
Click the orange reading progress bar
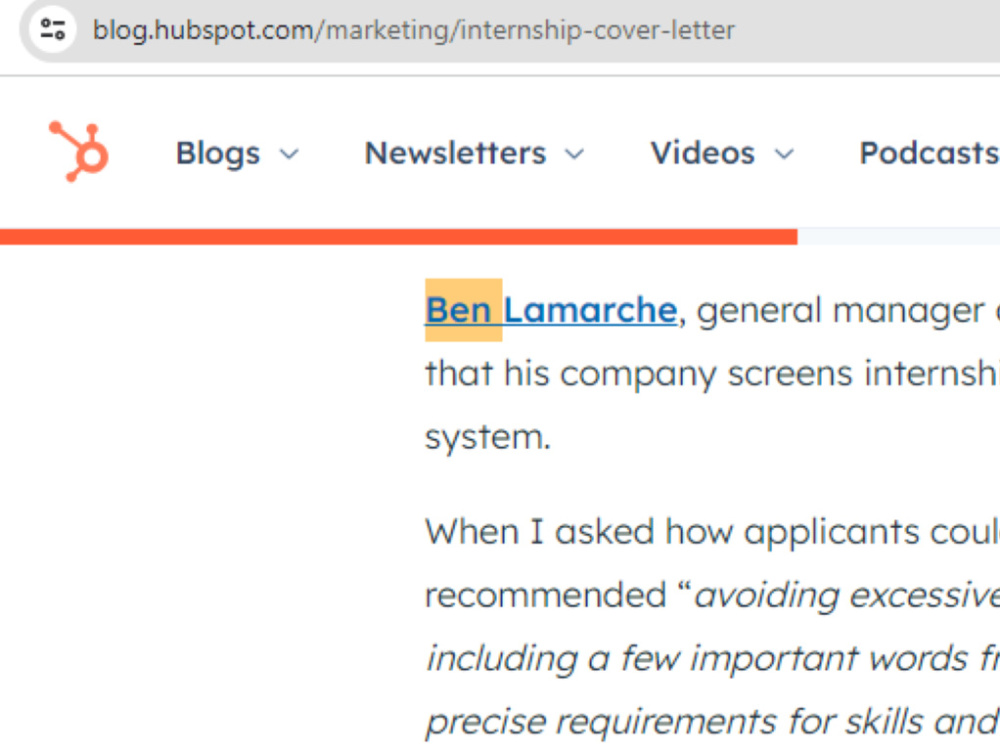pyautogui.click(x=399, y=237)
